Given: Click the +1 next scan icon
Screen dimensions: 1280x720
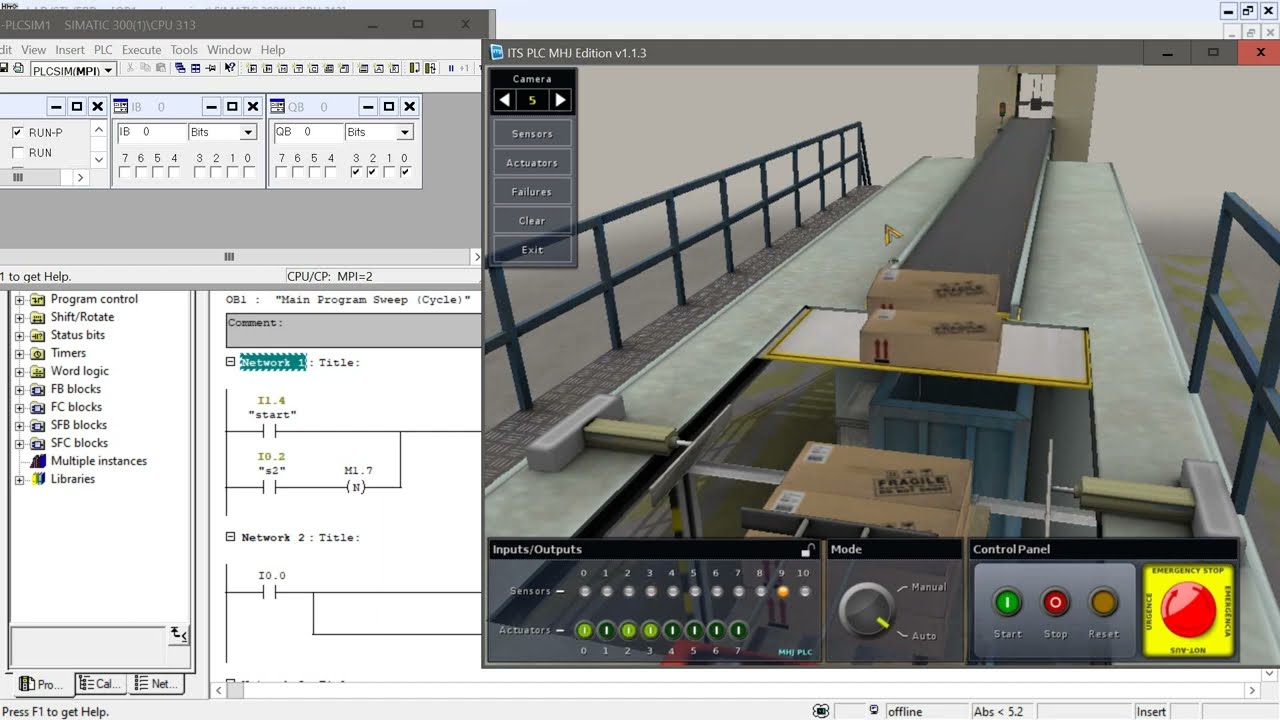Looking at the screenshot, I should pyautogui.click(x=464, y=68).
